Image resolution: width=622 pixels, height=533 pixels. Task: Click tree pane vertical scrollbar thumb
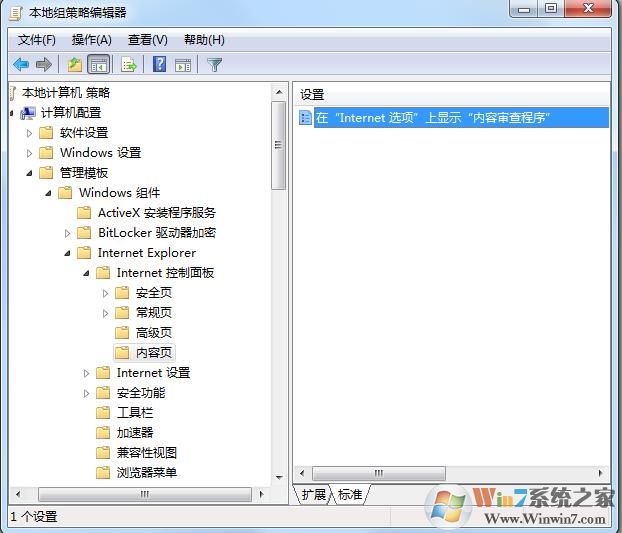pyautogui.click(x=278, y=146)
